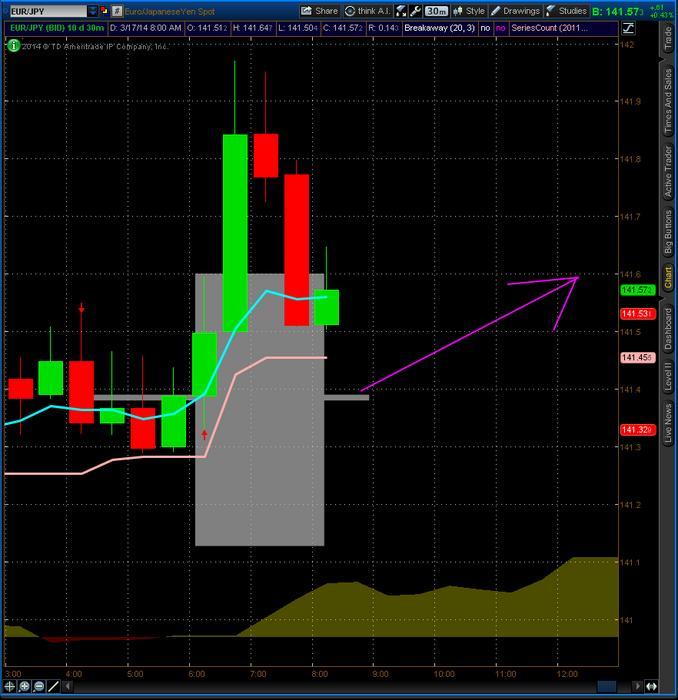678x700 pixels.
Task: Open the symbol selector dropdown arrow
Action: pyautogui.click(x=92, y=11)
